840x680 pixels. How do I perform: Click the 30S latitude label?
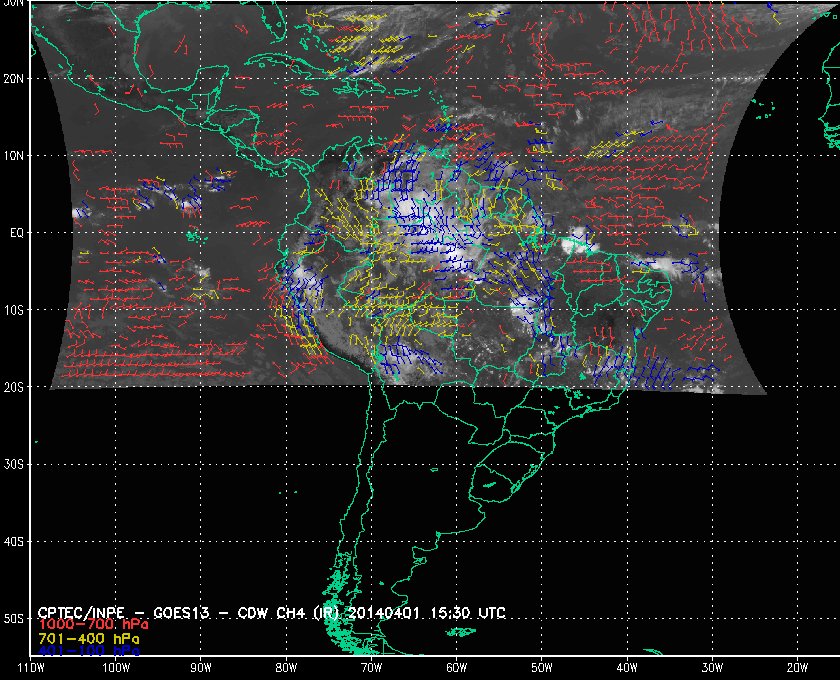click(13, 465)
